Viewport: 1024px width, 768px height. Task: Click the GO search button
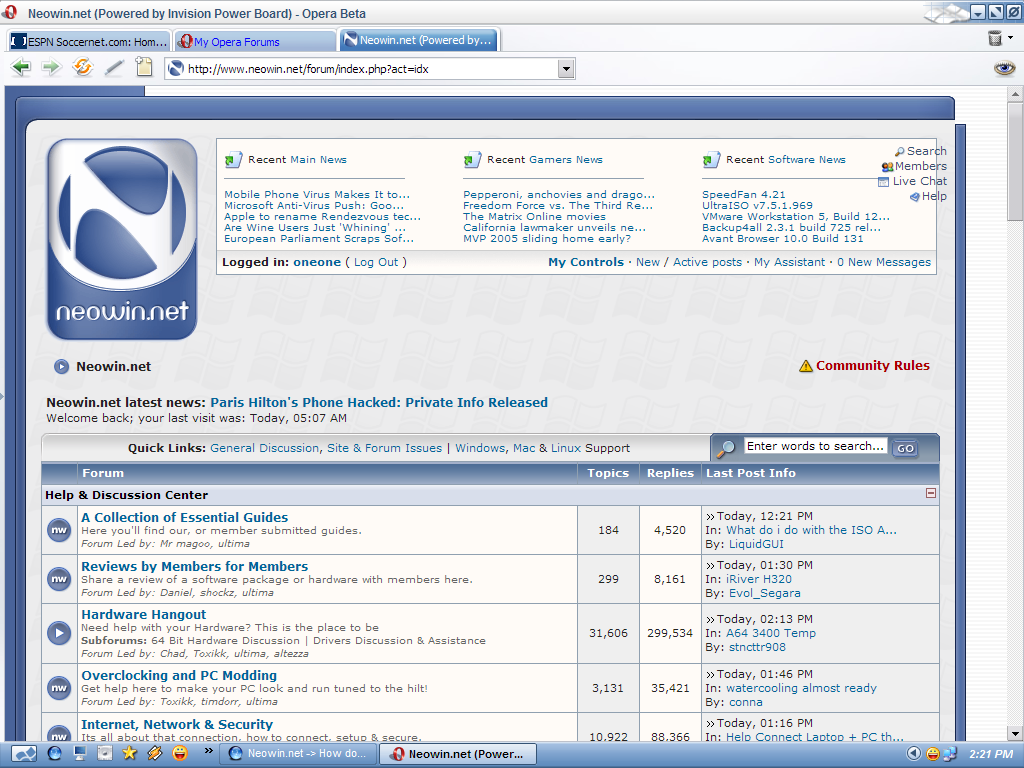pyautogui.click(x=905, y=448)
